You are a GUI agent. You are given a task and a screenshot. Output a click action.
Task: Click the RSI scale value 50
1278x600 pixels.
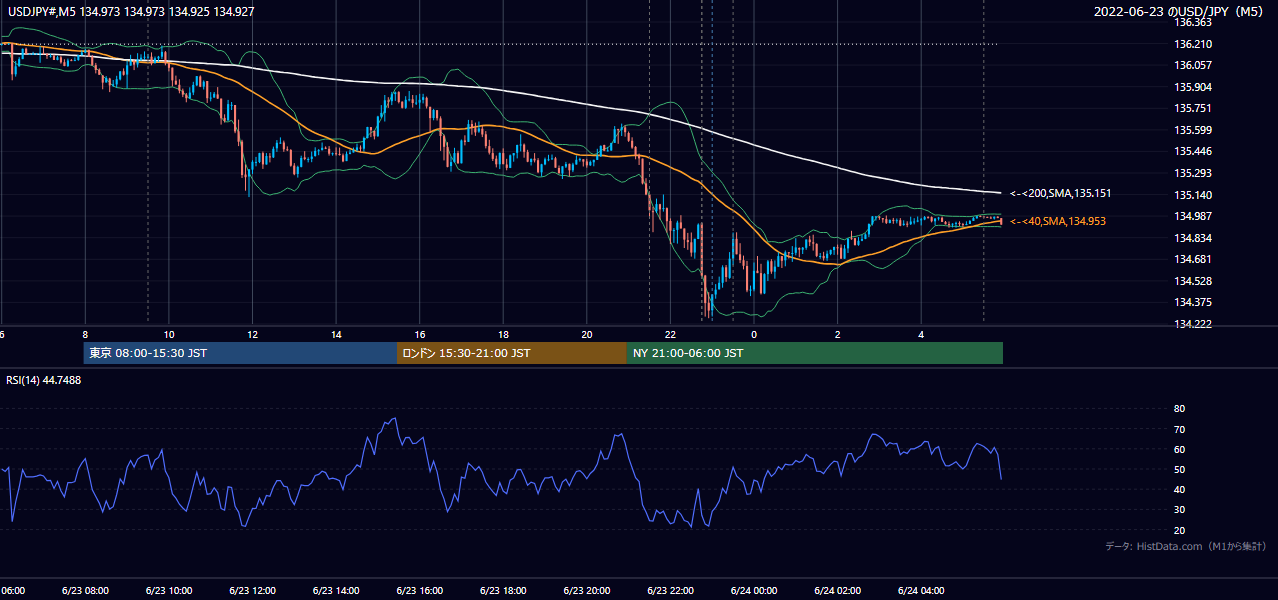click(x=1179, y=469)
